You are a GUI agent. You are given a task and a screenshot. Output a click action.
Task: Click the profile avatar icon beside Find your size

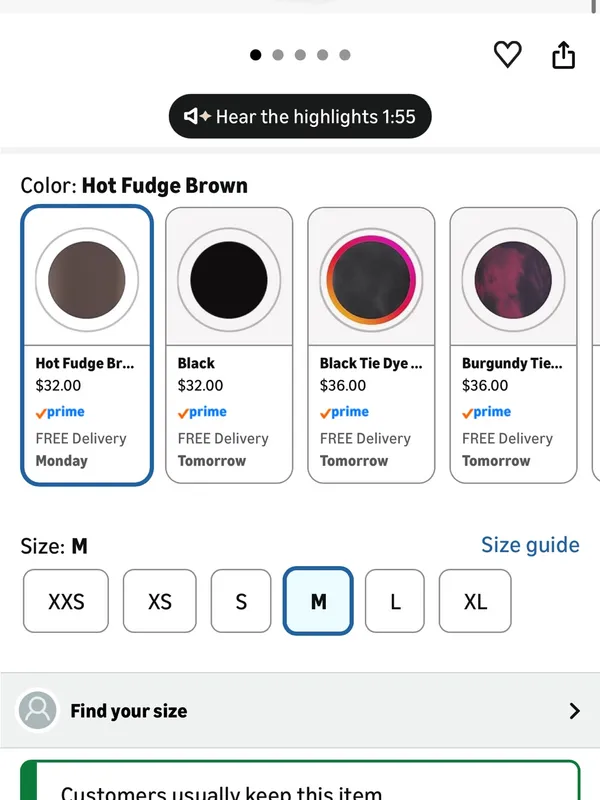pos(38,710)
